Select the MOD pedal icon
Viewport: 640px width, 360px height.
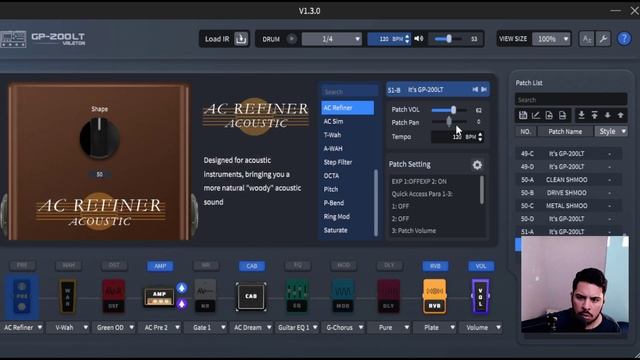click(x=343, y=297)
